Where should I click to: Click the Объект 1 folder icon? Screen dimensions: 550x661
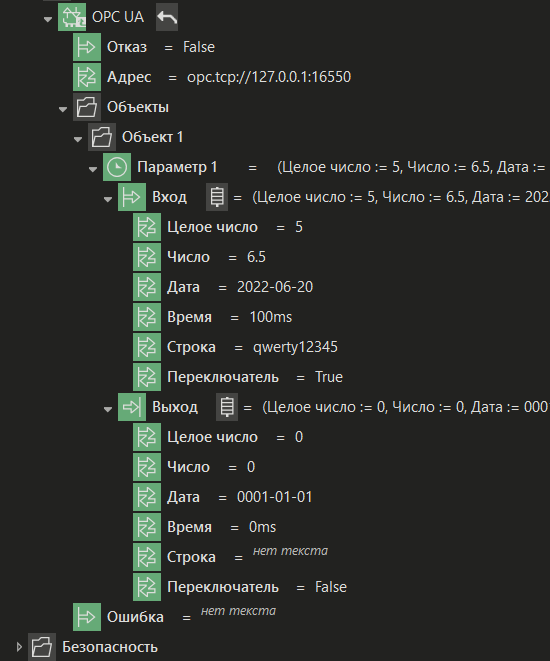coord(102,137)
